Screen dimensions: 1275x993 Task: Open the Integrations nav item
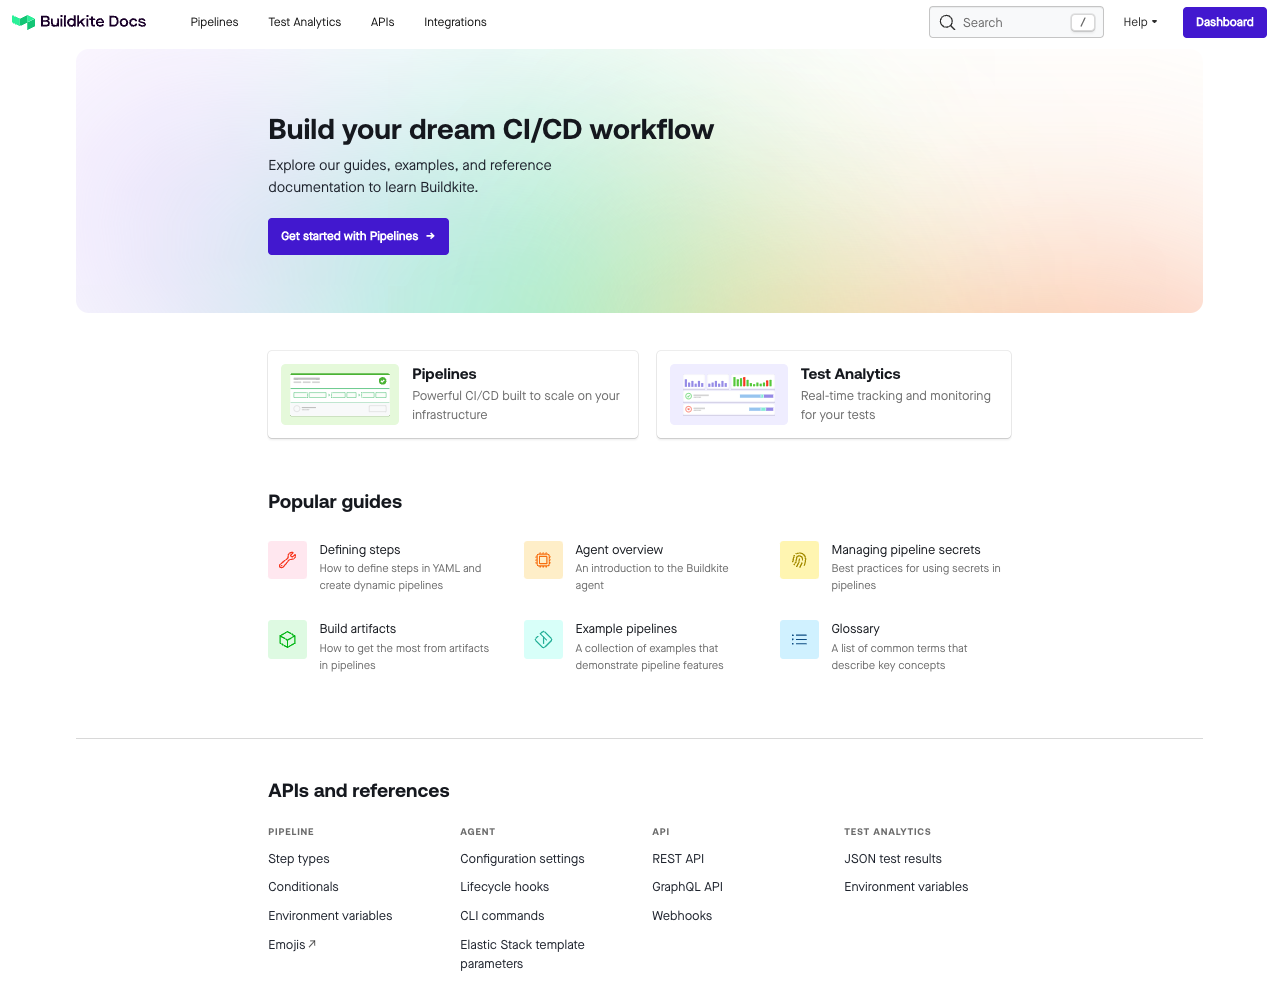(455, 22)
